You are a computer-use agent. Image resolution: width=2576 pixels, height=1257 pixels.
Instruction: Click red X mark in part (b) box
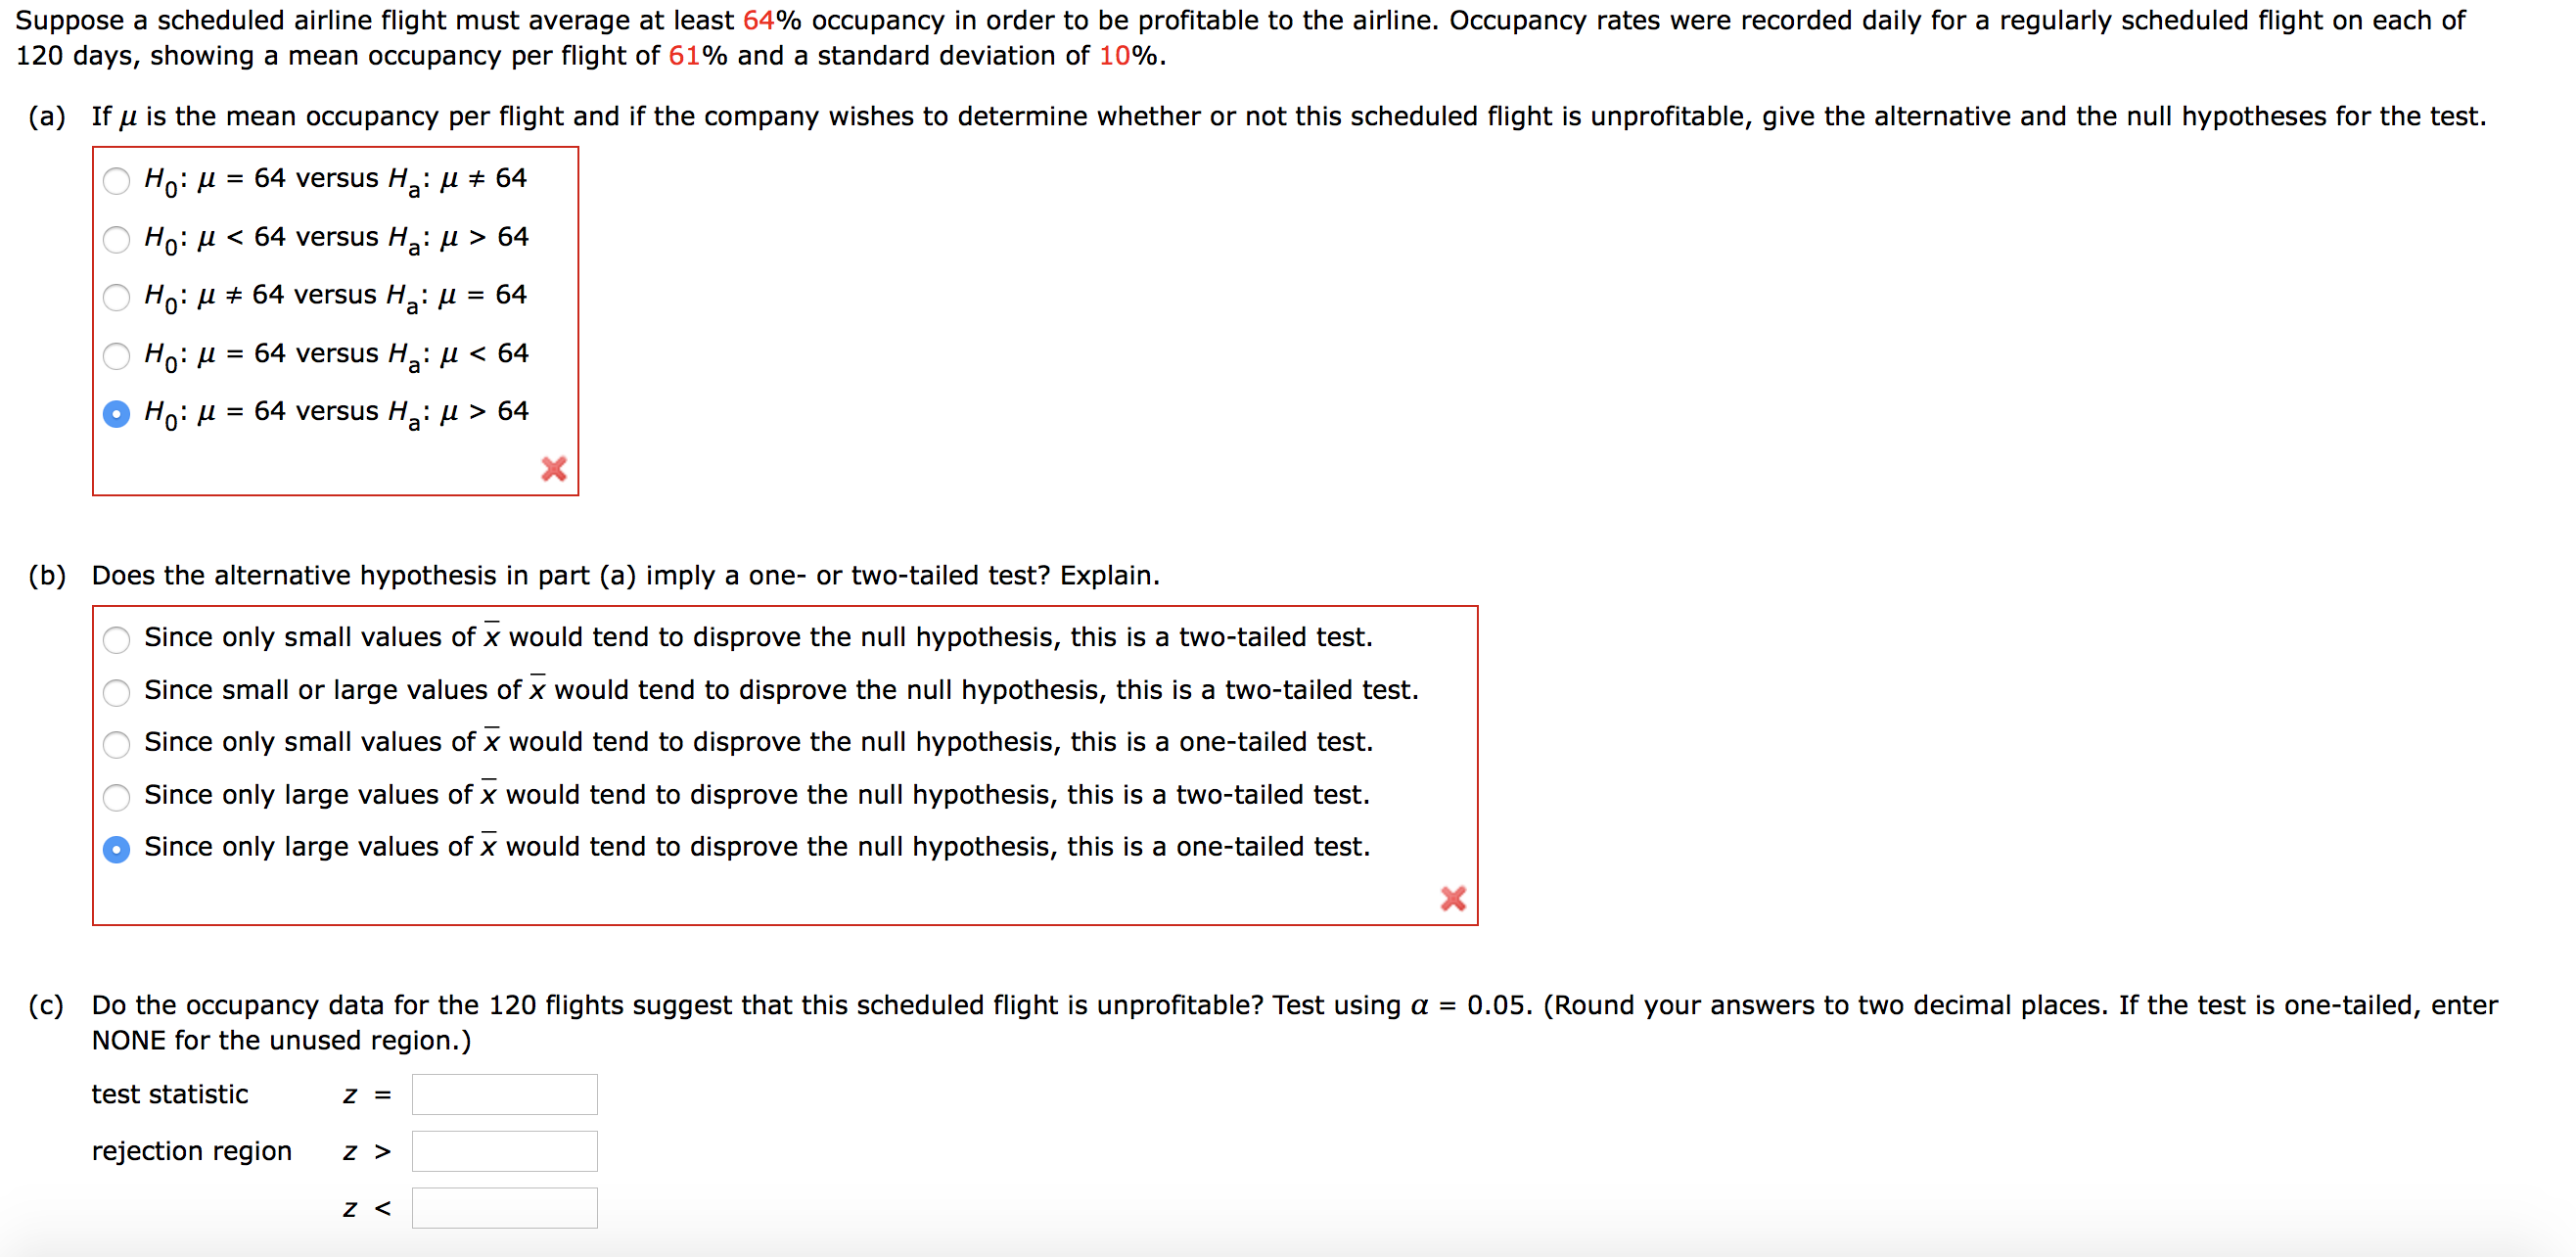(x=1452, y=899)
